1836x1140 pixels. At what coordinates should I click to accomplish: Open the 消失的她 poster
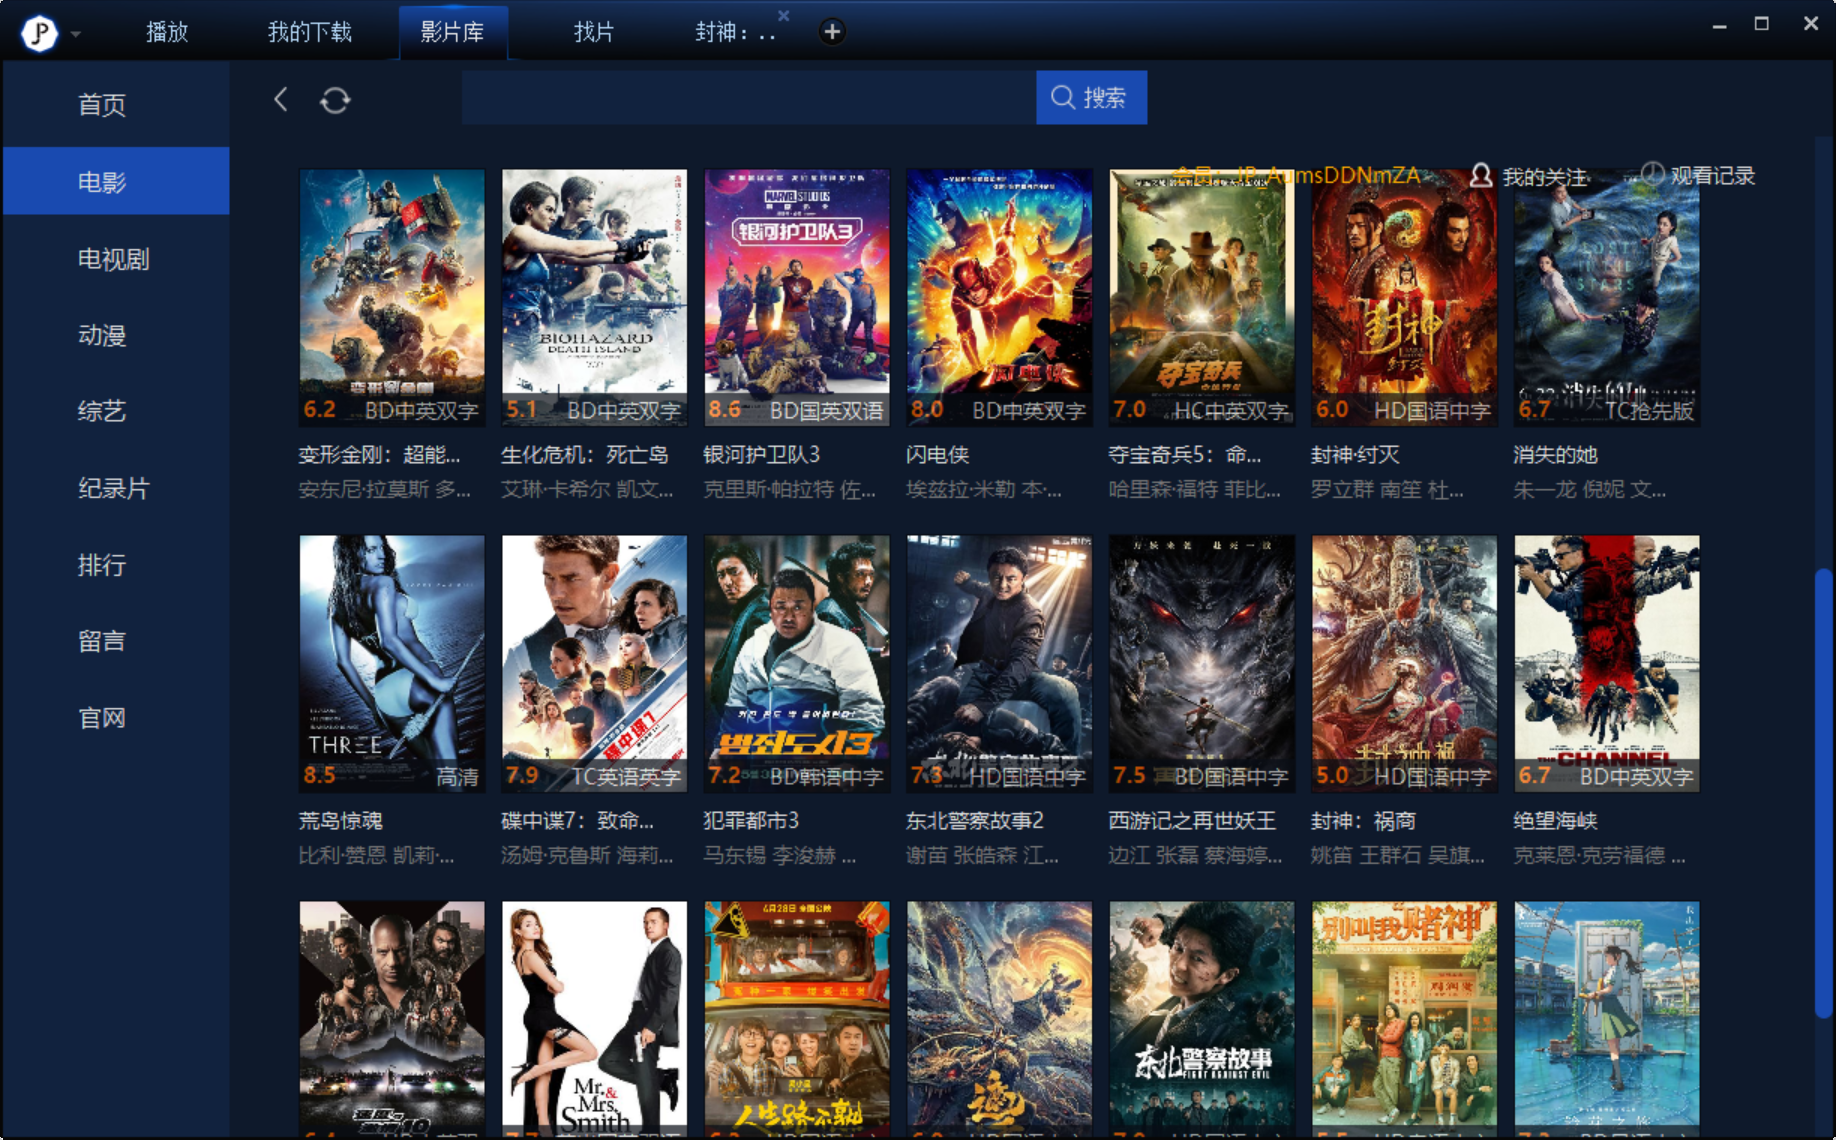point(1607,297)
